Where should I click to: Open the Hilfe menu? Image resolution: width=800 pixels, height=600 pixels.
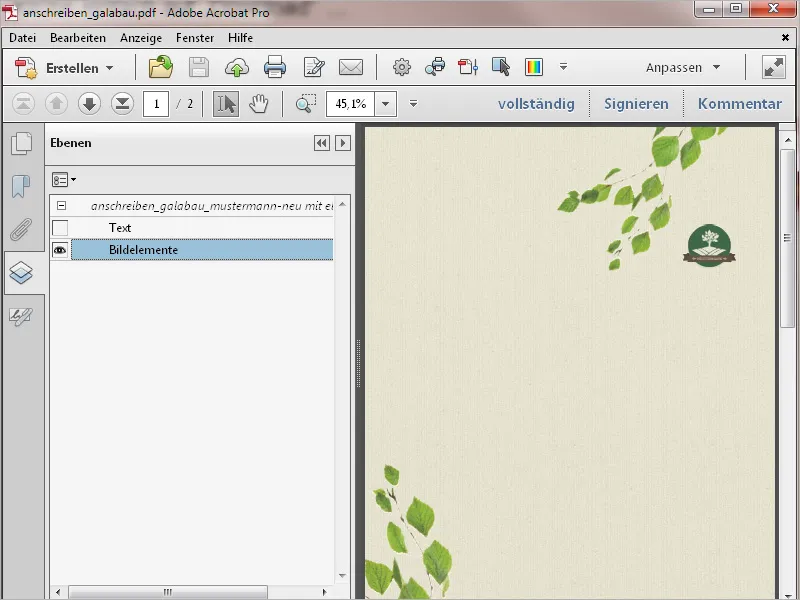240,38
